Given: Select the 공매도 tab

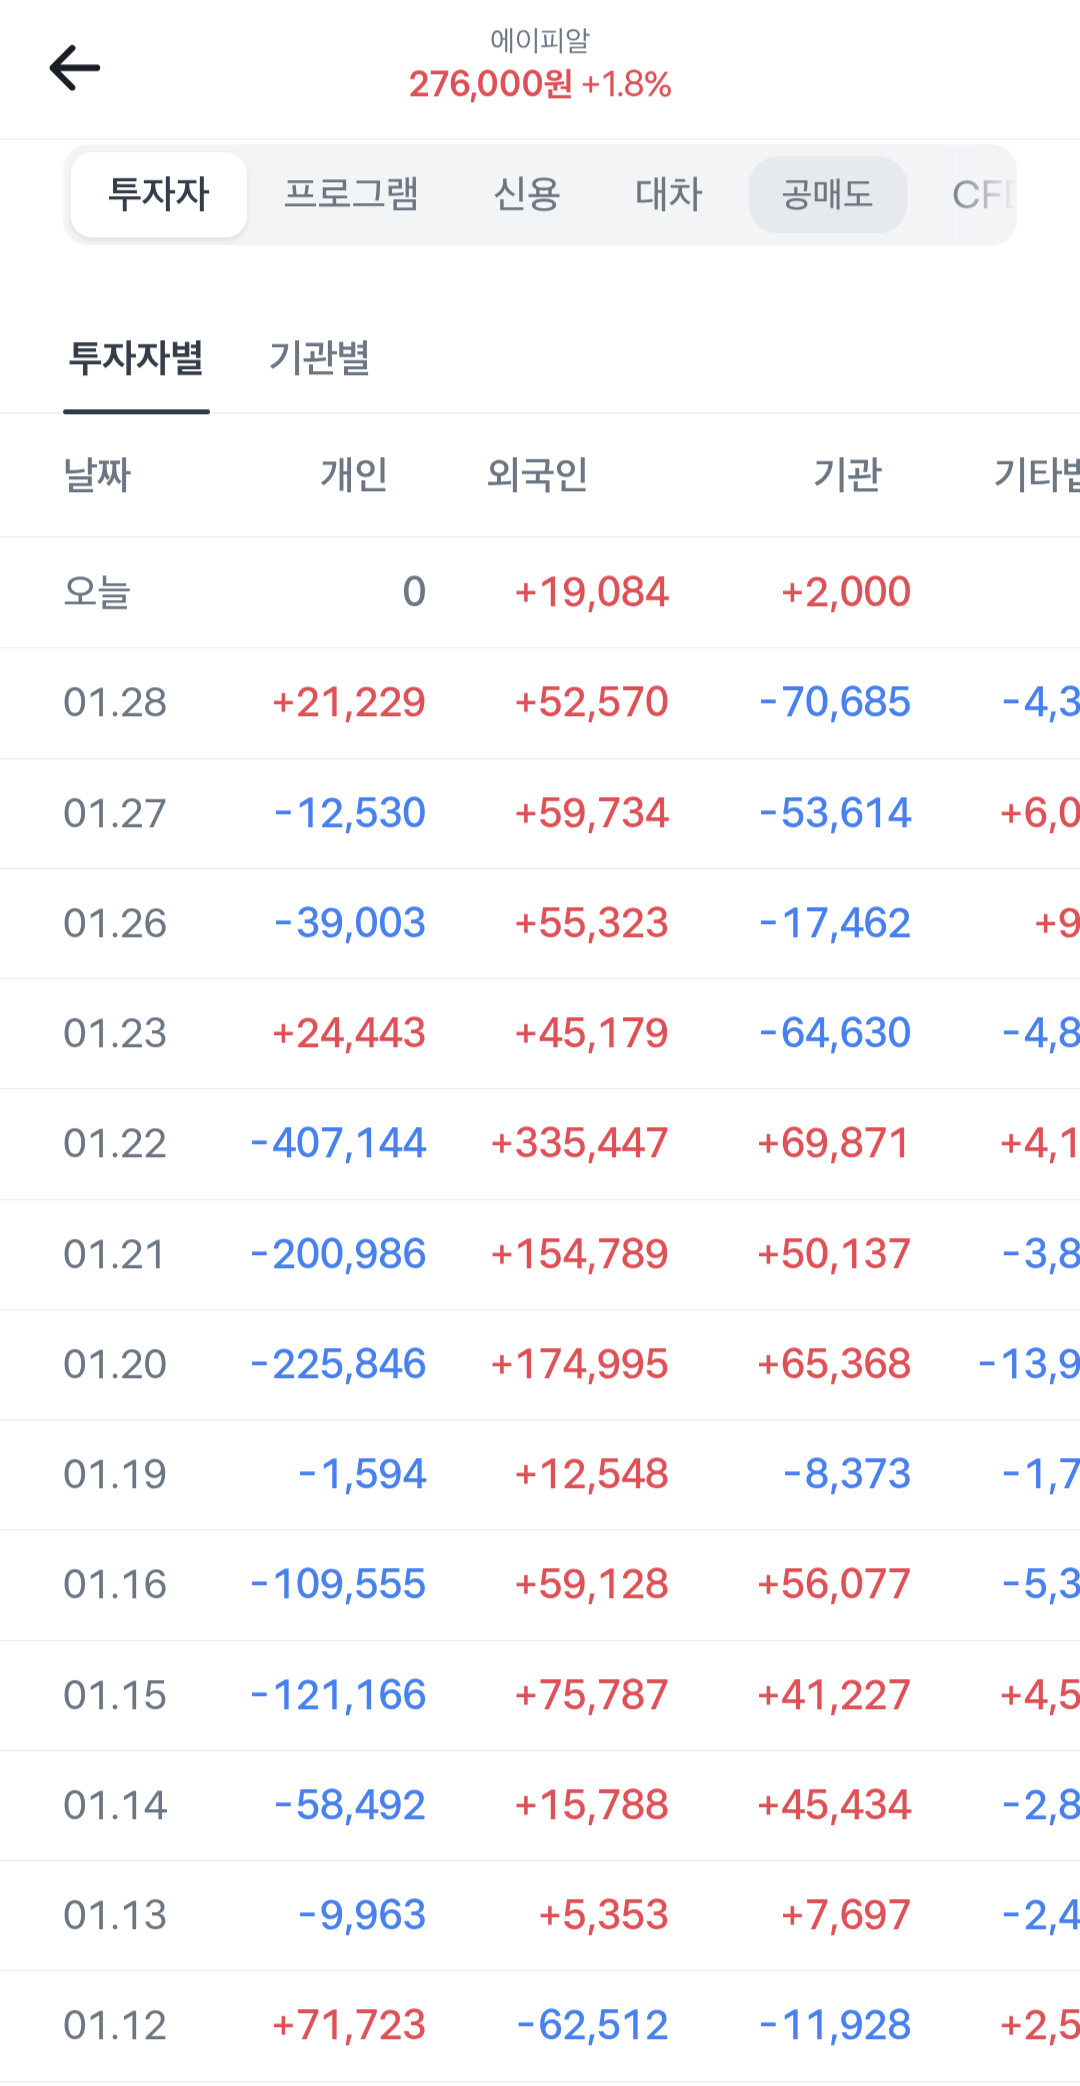Looking at the screenshot, I should coord(828,194).
